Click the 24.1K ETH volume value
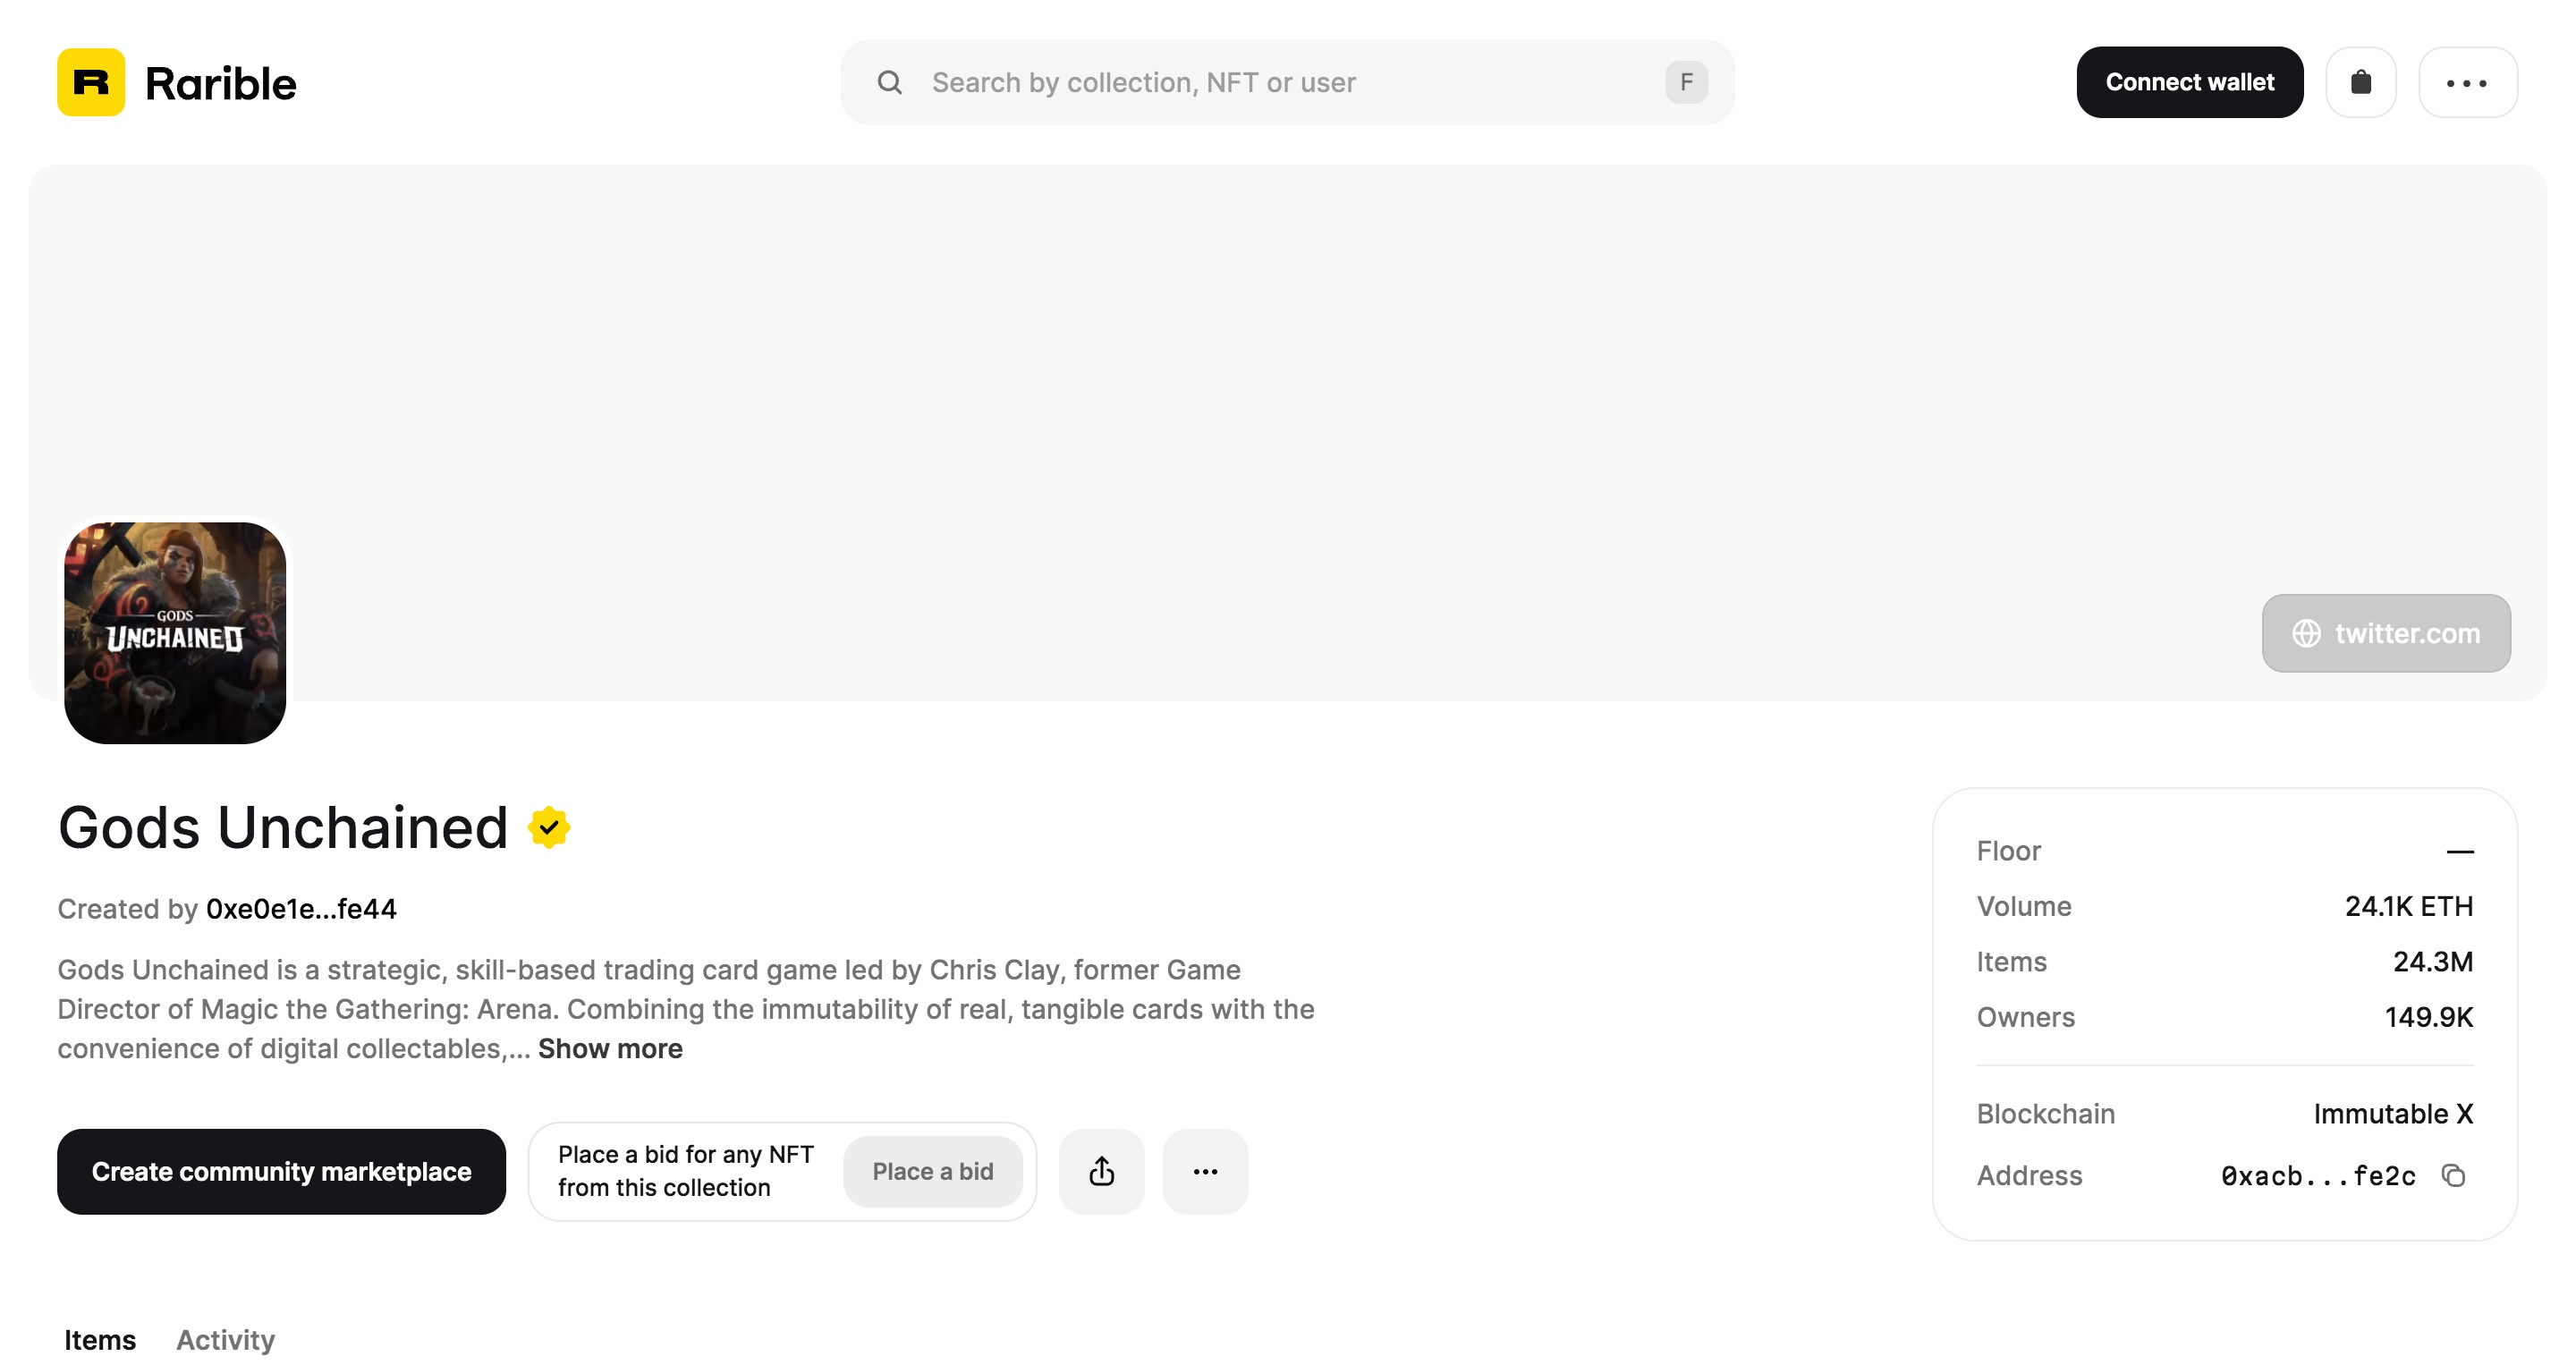The image size is (2576, 1365). (x=2408, y=906)
